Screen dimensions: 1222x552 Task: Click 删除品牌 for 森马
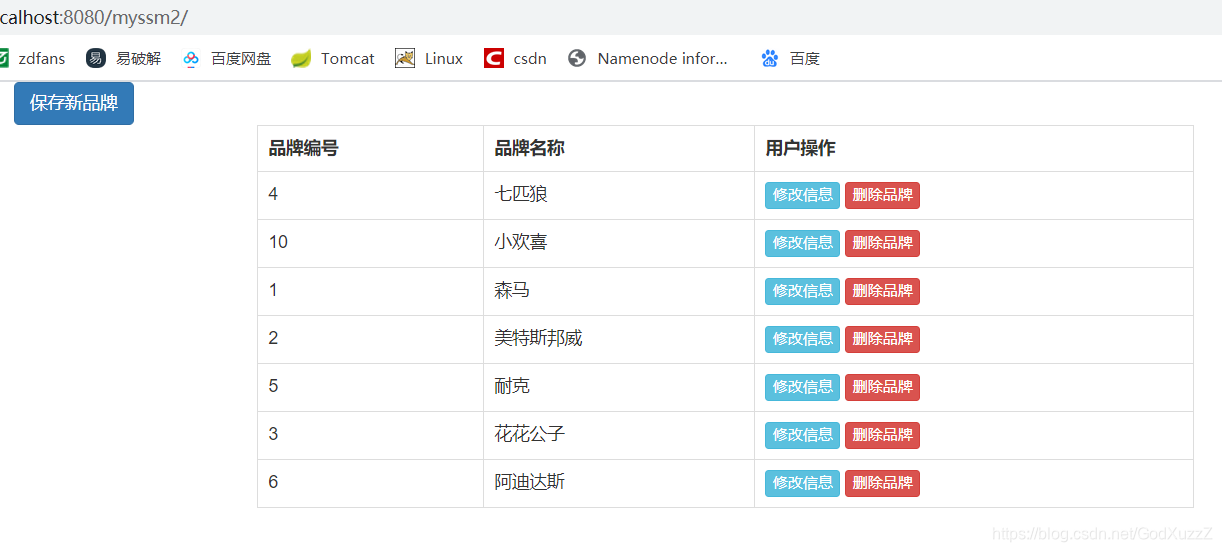click(882, 291)
